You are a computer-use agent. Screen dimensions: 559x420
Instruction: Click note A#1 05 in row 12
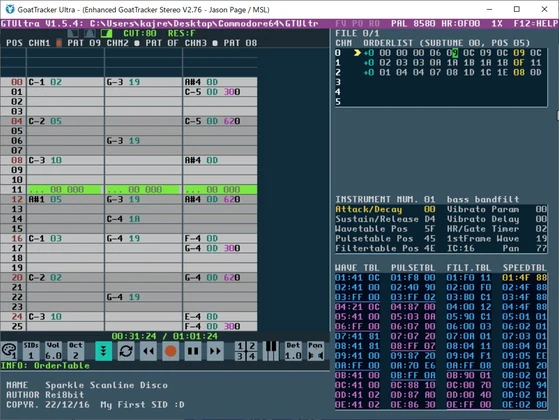pyautogui.click(x=45, y=199)
